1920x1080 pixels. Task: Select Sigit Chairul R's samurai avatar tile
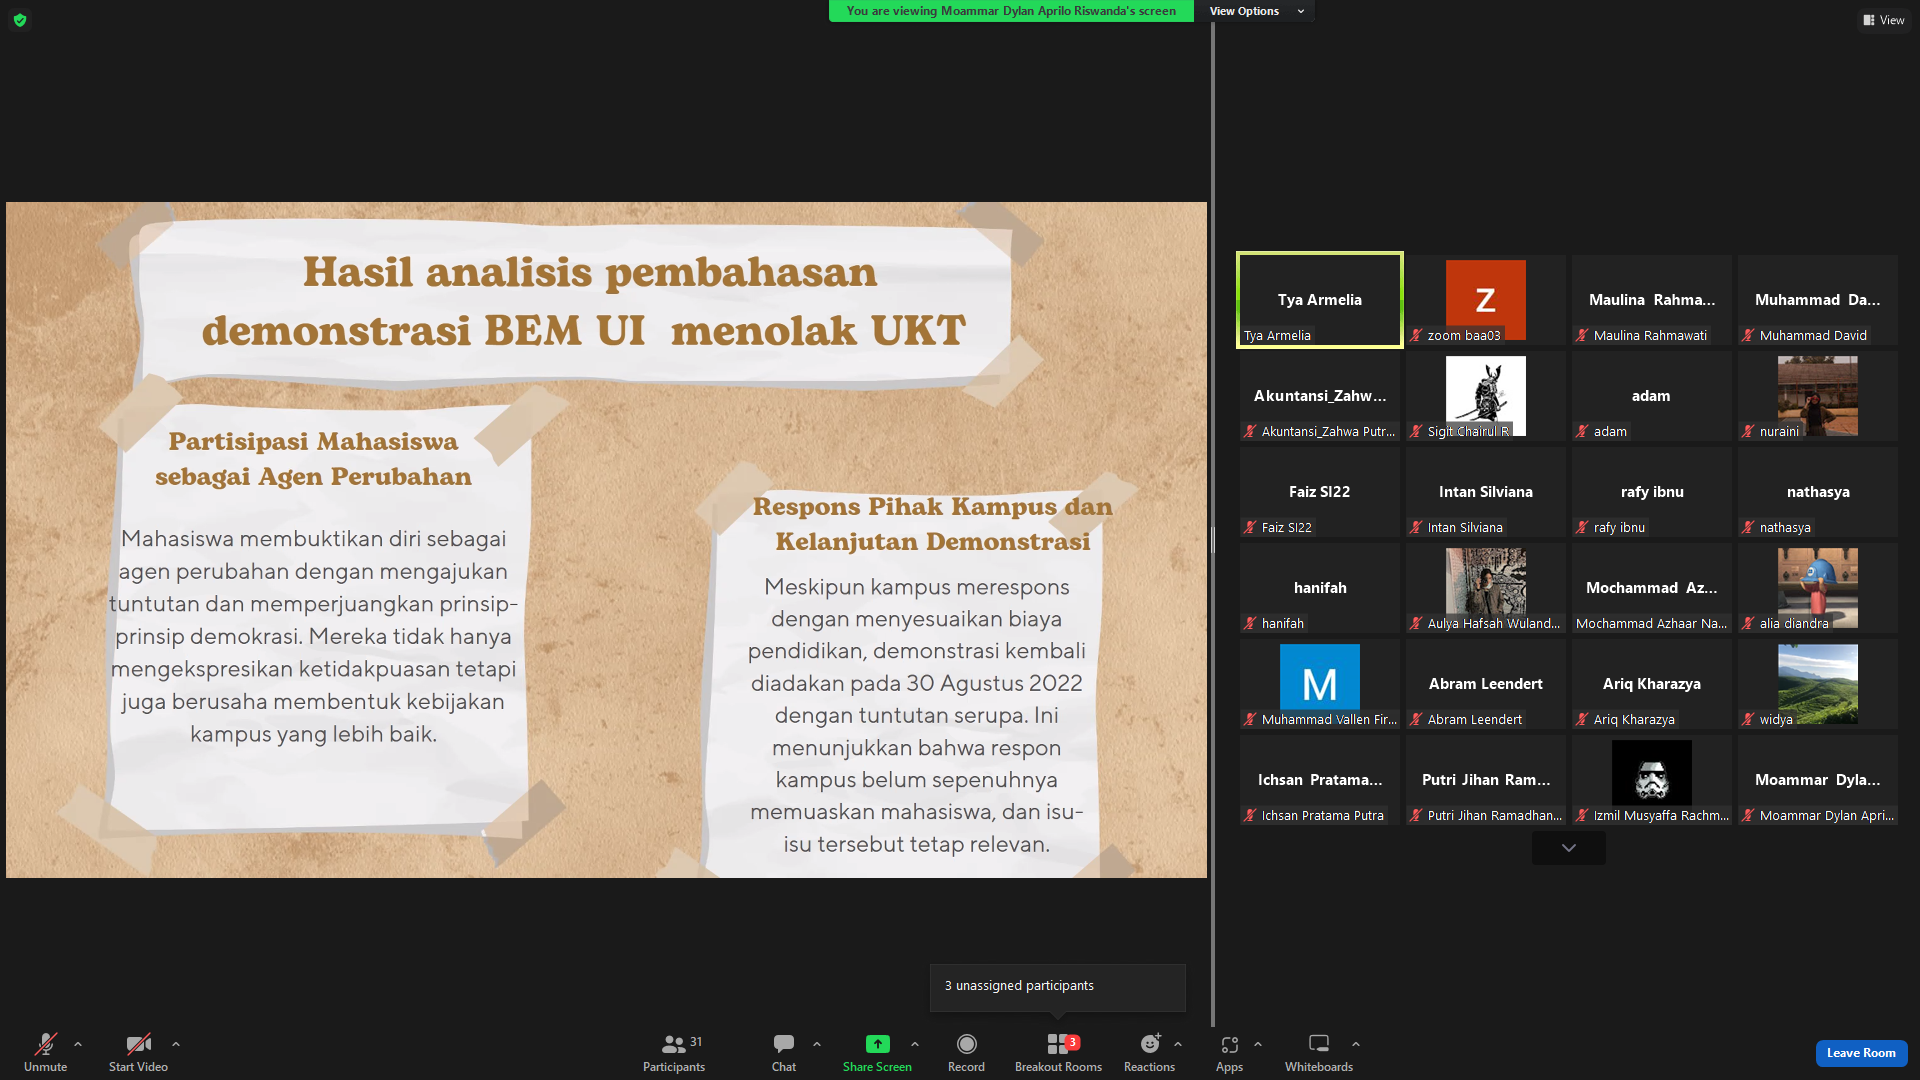pos(1486,396)
